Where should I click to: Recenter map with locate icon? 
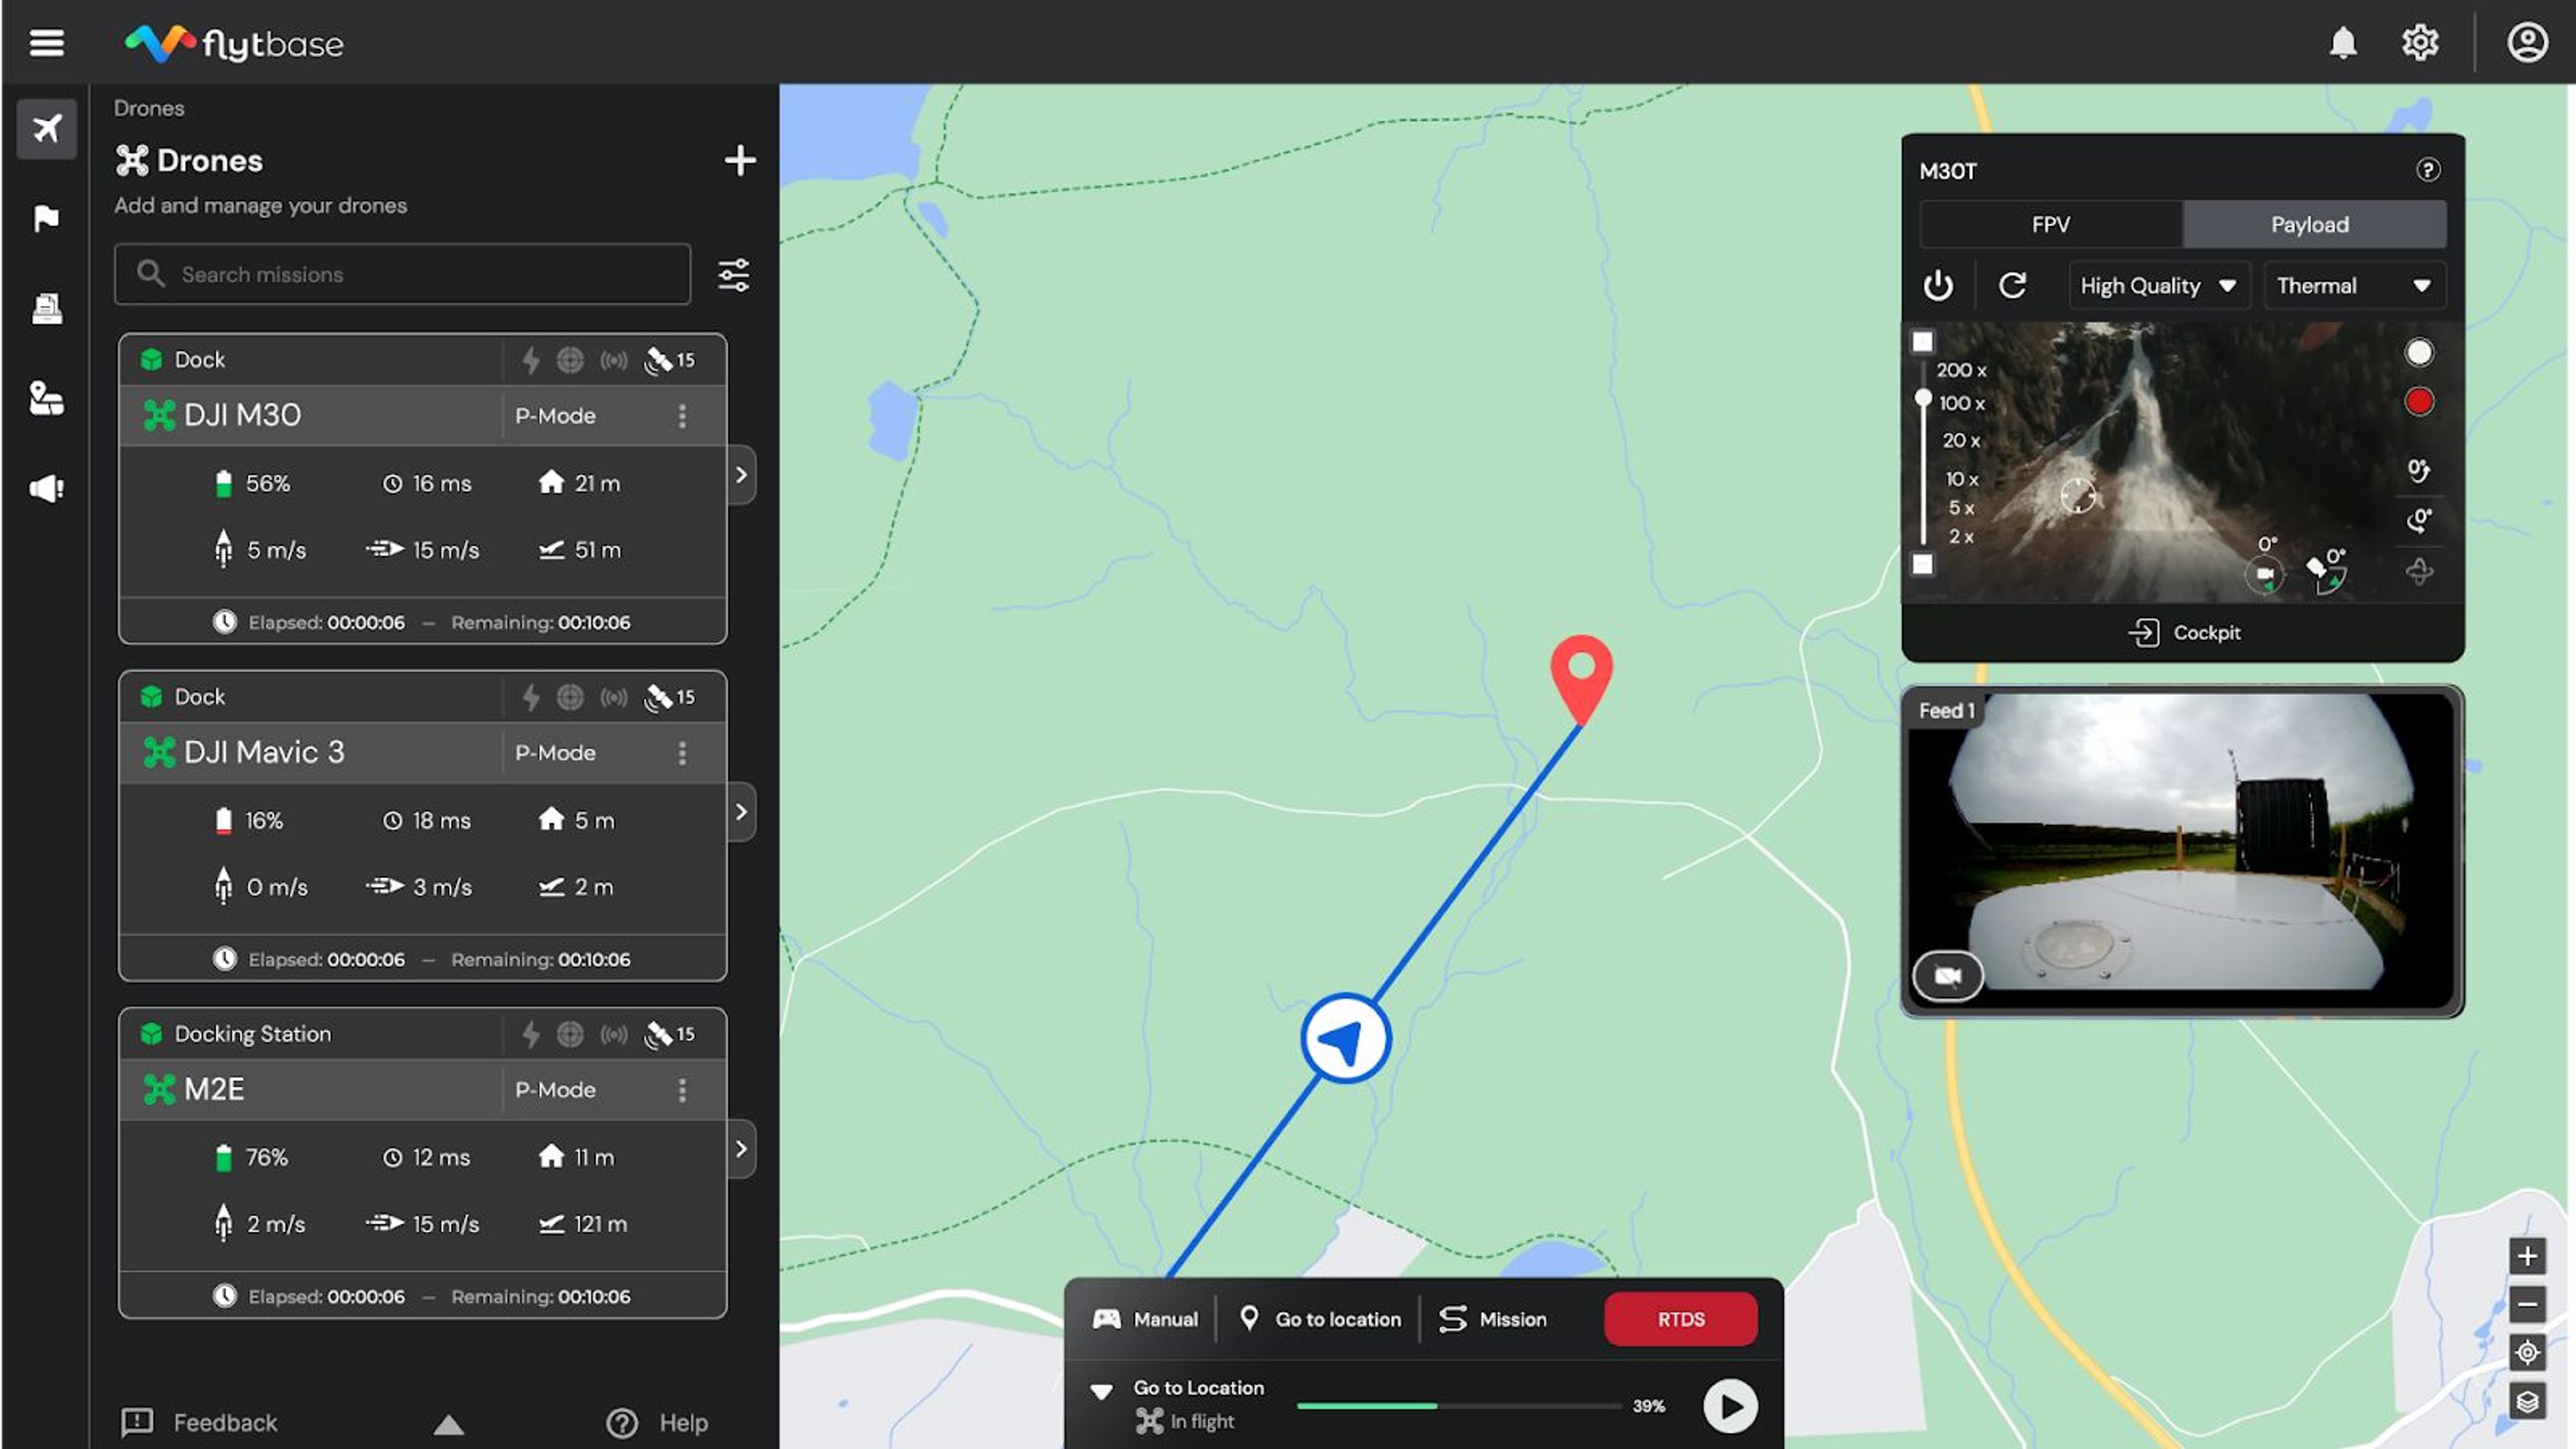(2527, 1352)
